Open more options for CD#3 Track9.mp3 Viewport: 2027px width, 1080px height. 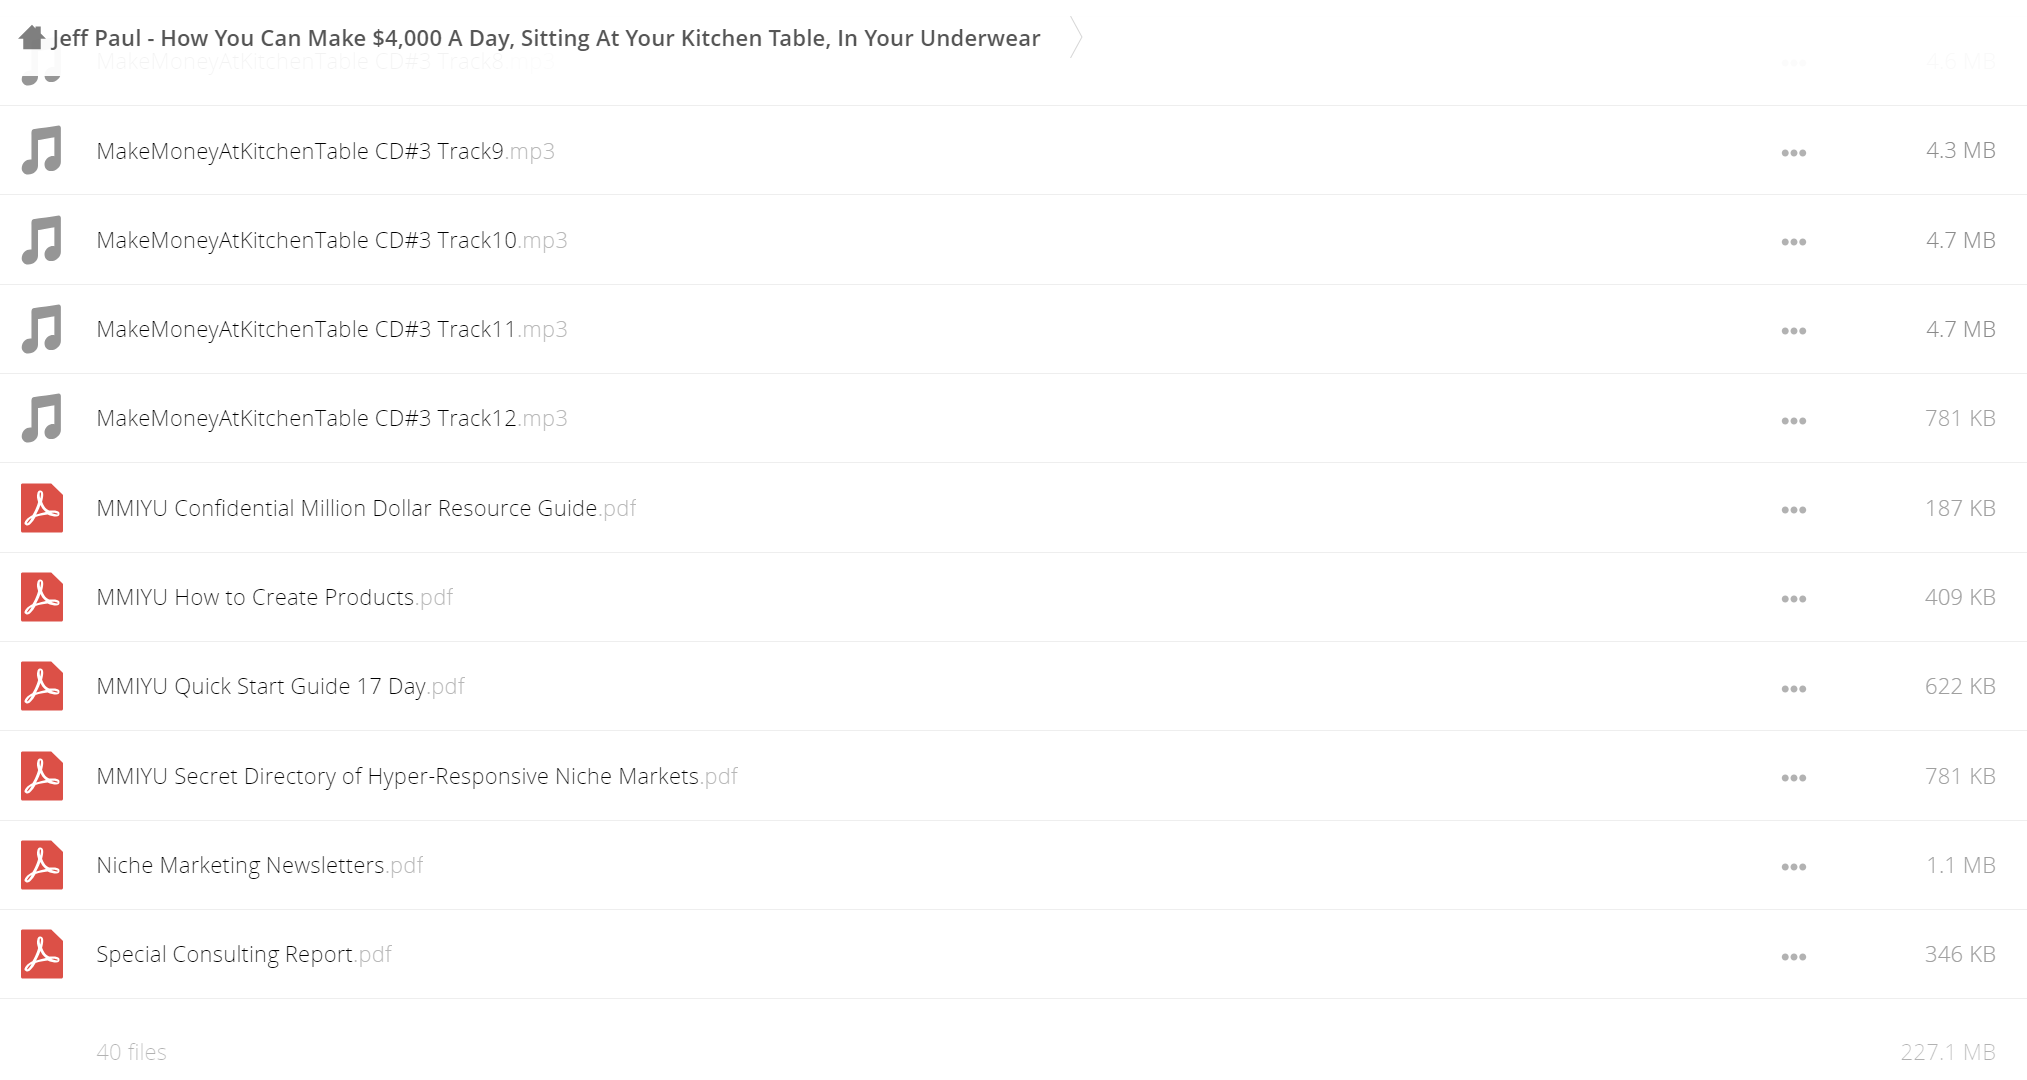pyautogui.click(x=1793, y=153)
